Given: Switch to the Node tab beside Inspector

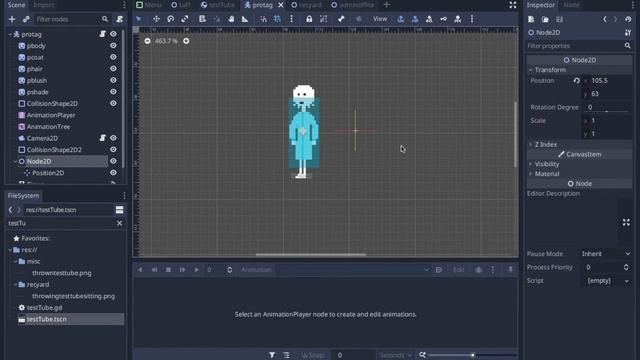Looking at the screenshot, I should point(571,5).
